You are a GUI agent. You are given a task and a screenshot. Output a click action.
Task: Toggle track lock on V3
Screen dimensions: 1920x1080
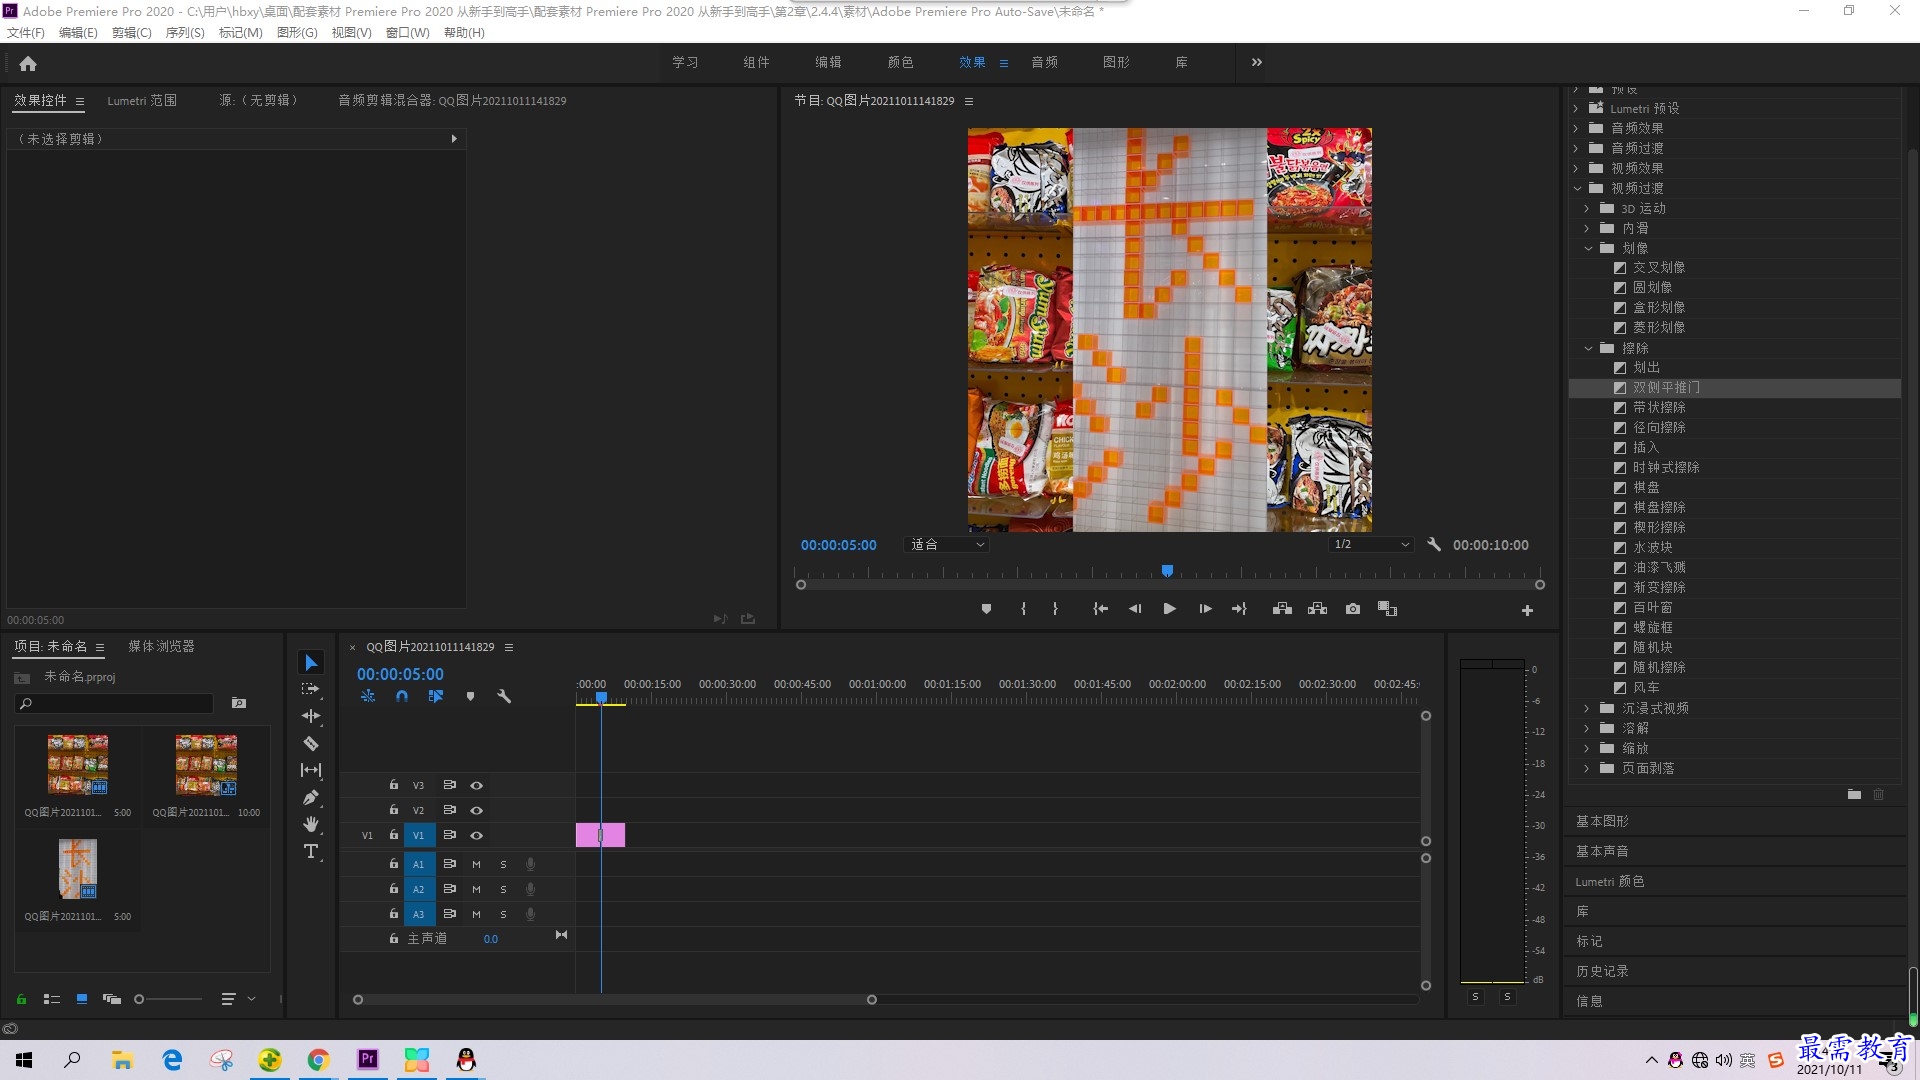pyautogui.click(x=394, y=785)
